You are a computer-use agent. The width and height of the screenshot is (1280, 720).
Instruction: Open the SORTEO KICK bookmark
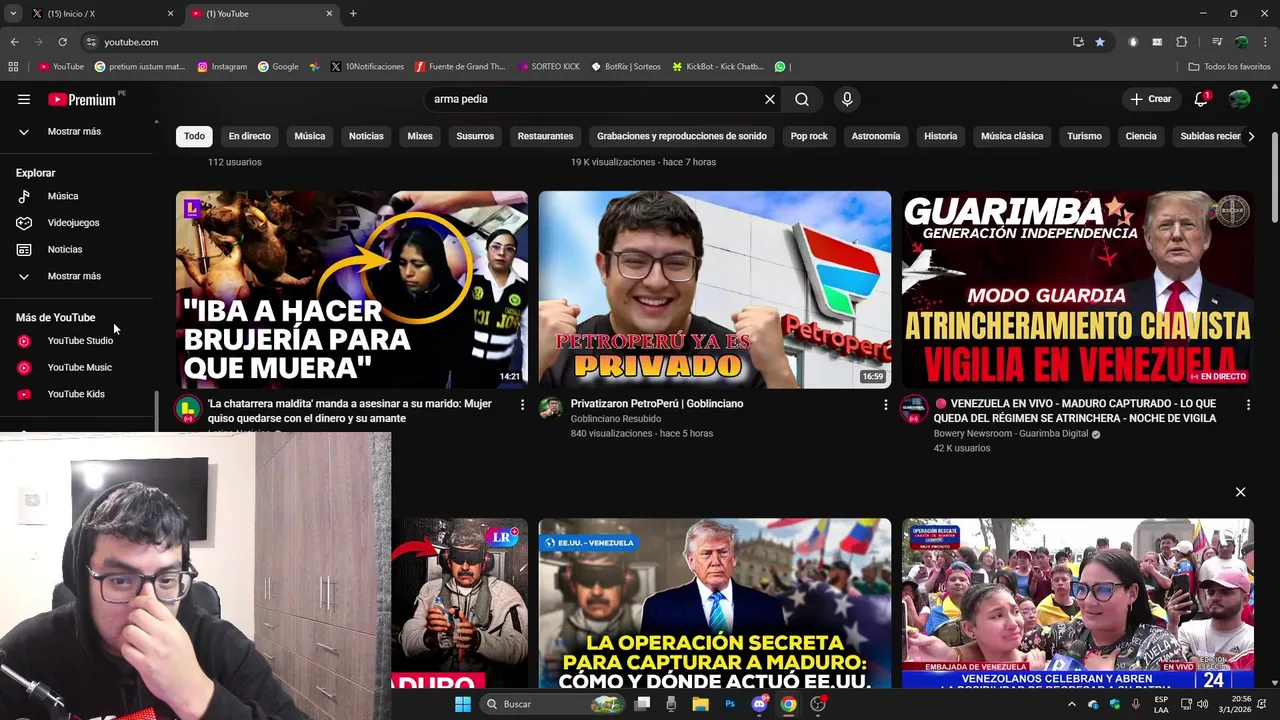549,67
